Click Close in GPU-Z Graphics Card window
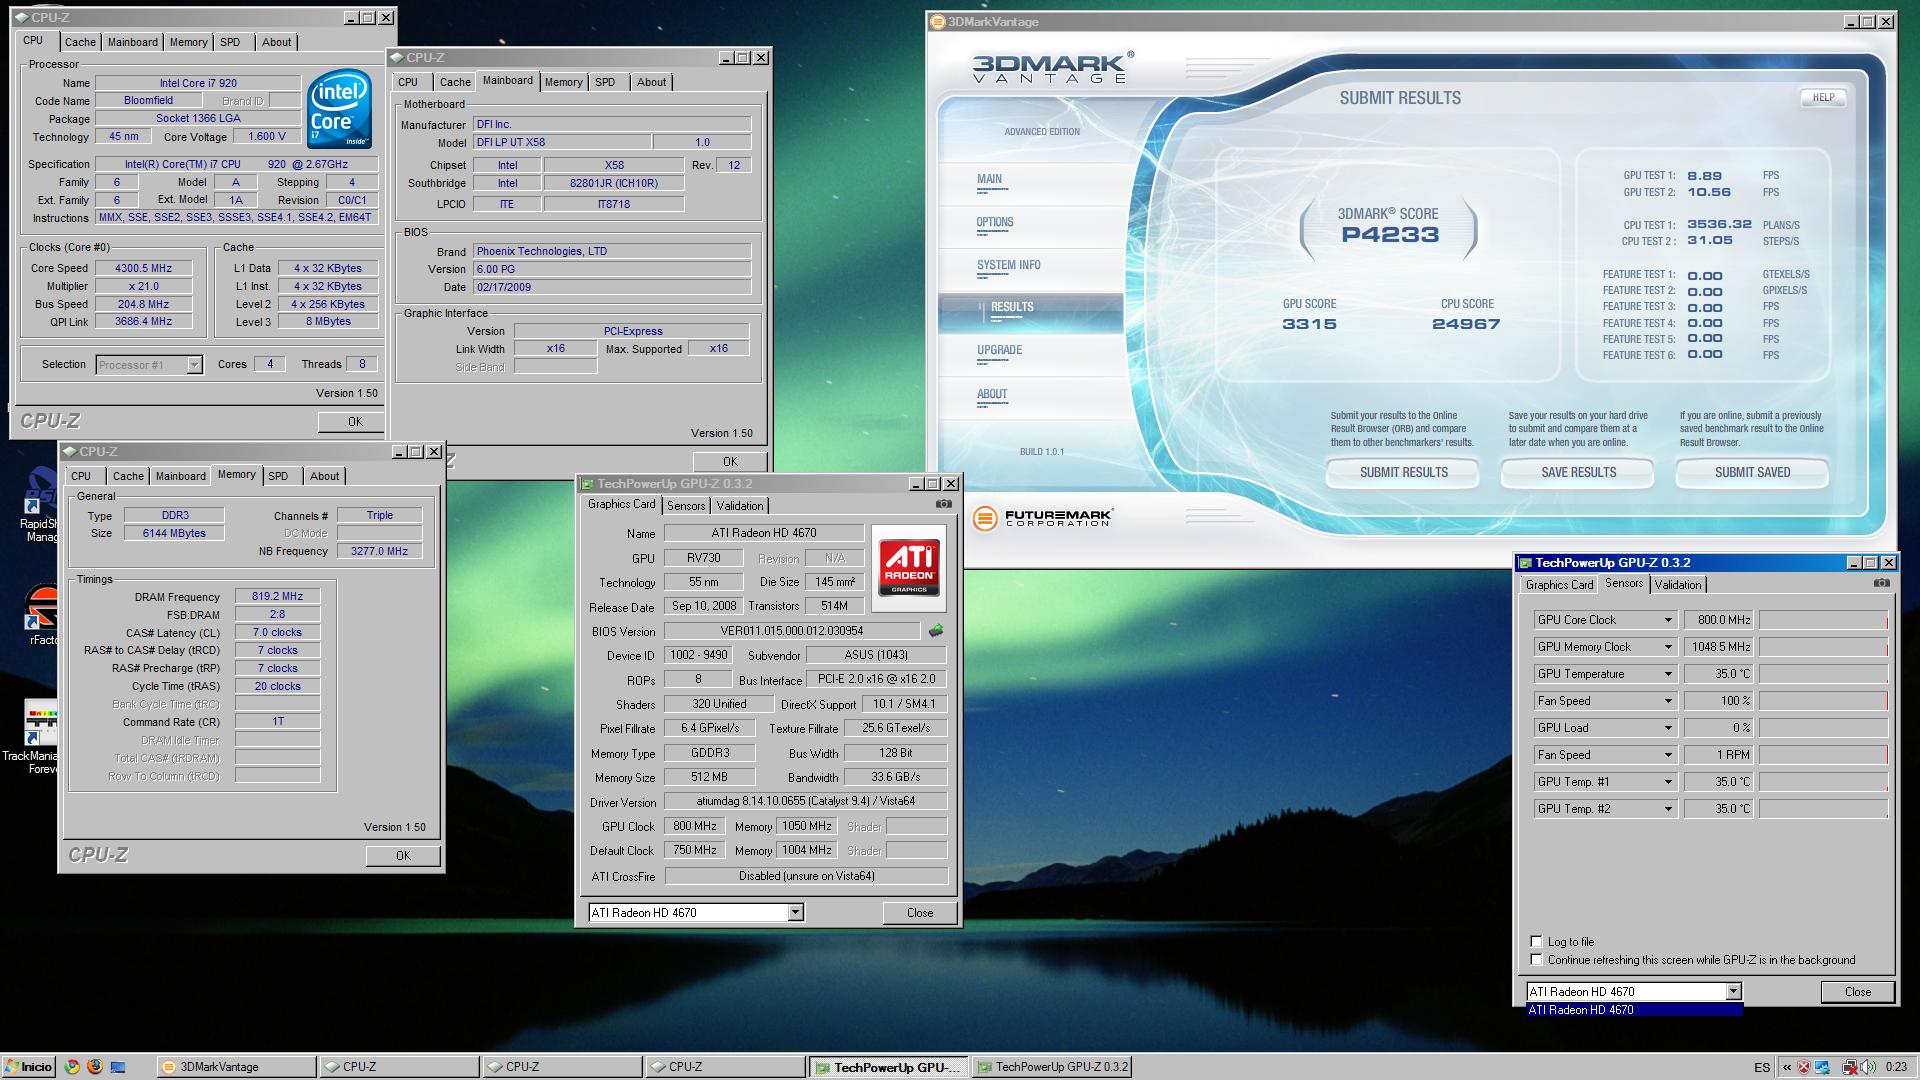Viewport: 1920px width, 1080px height. coord(920,912)
